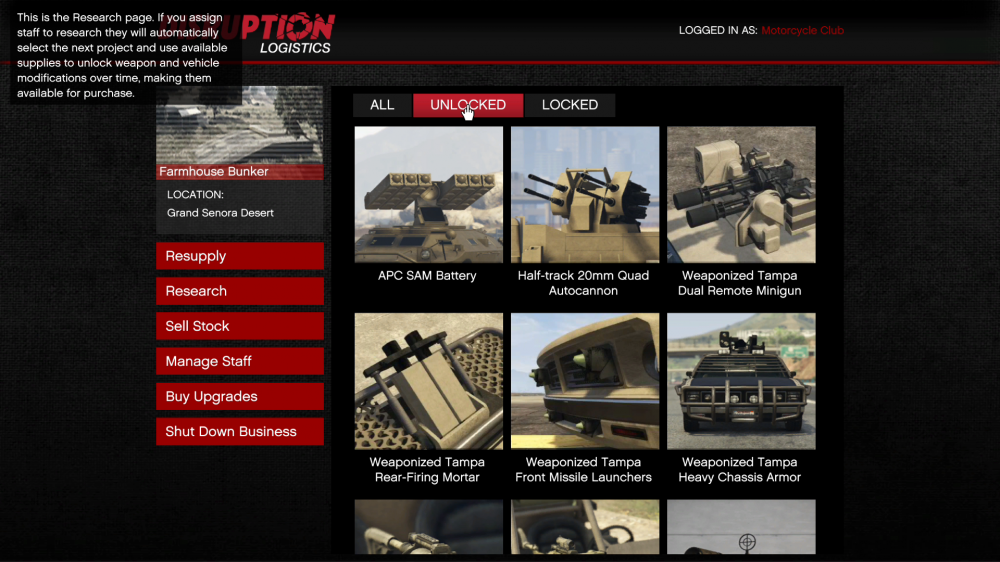The height and width of the screenshot is (562, 1000).
Task: Open the LOCKED research tab
Action: click(569, 105)
